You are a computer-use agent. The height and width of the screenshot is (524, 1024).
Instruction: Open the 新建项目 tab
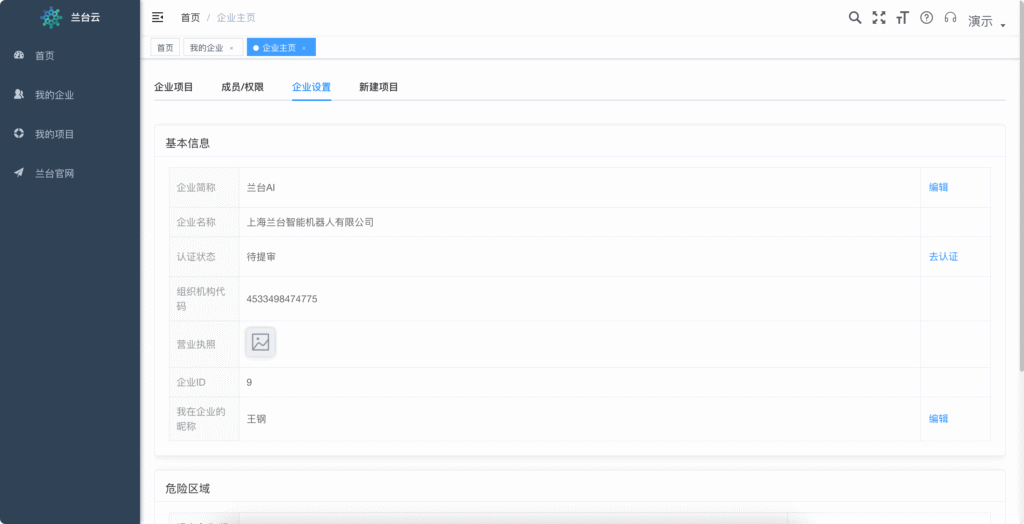point(379,87)
